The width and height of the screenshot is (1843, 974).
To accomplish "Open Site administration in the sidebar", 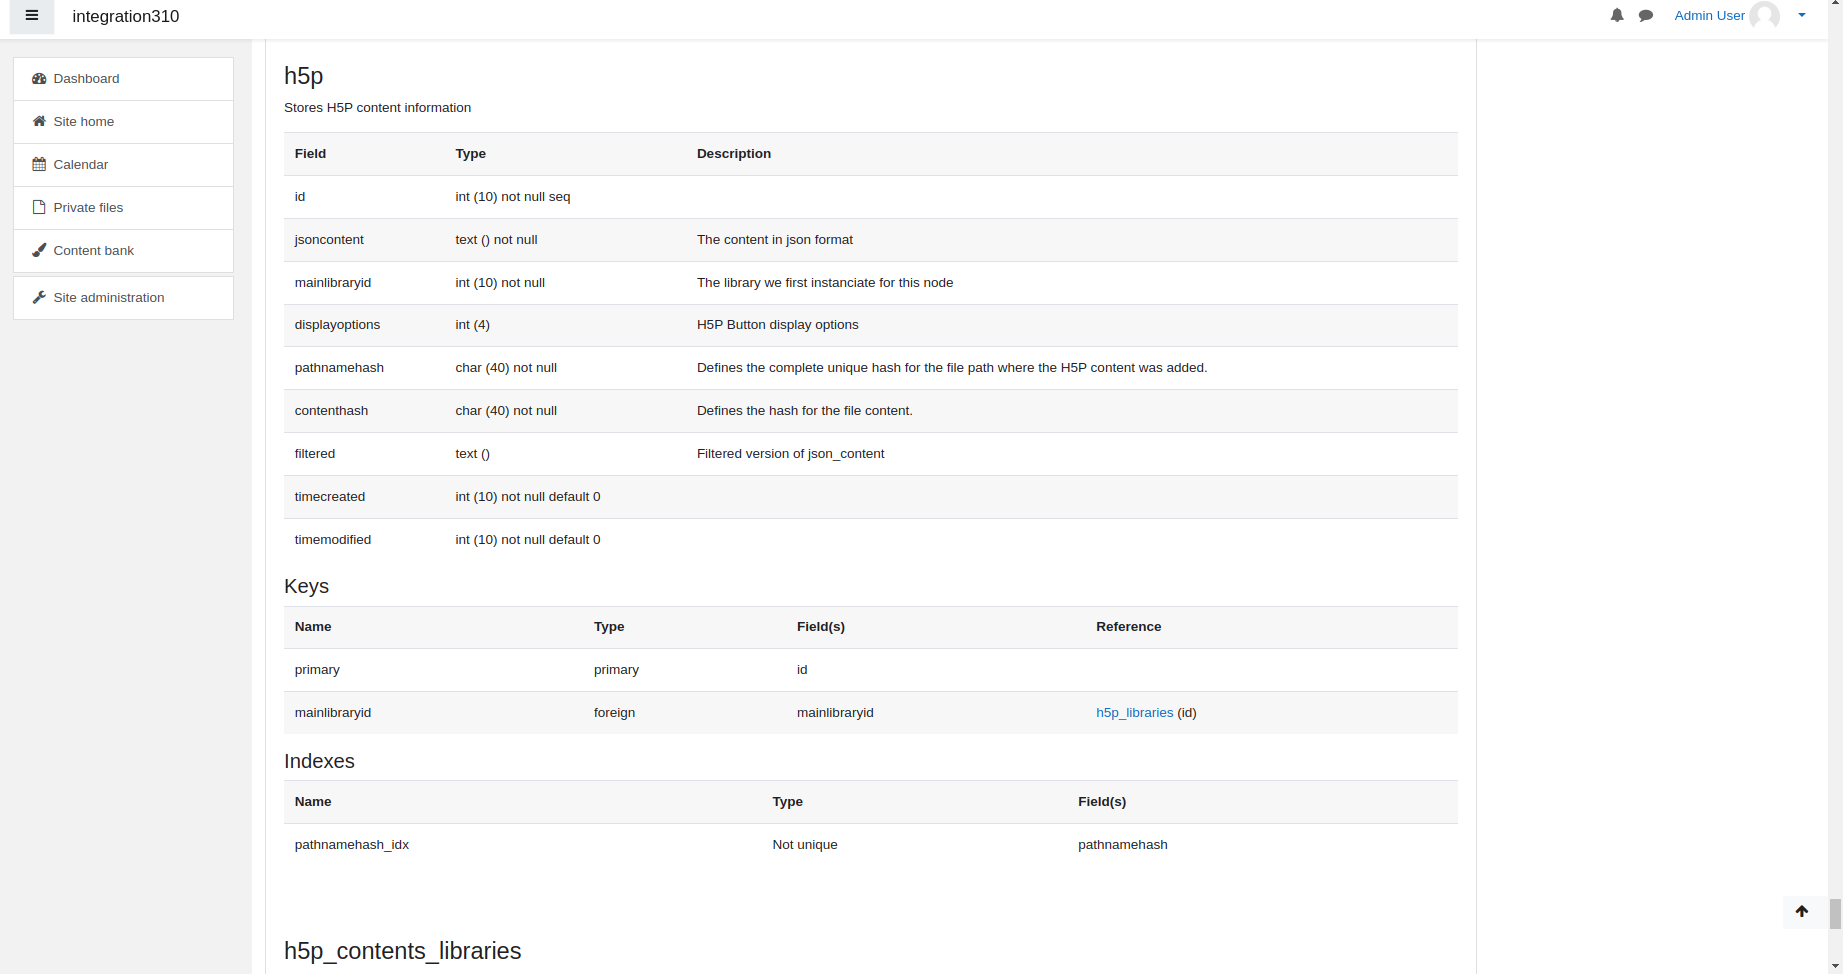I will [123, 298].
